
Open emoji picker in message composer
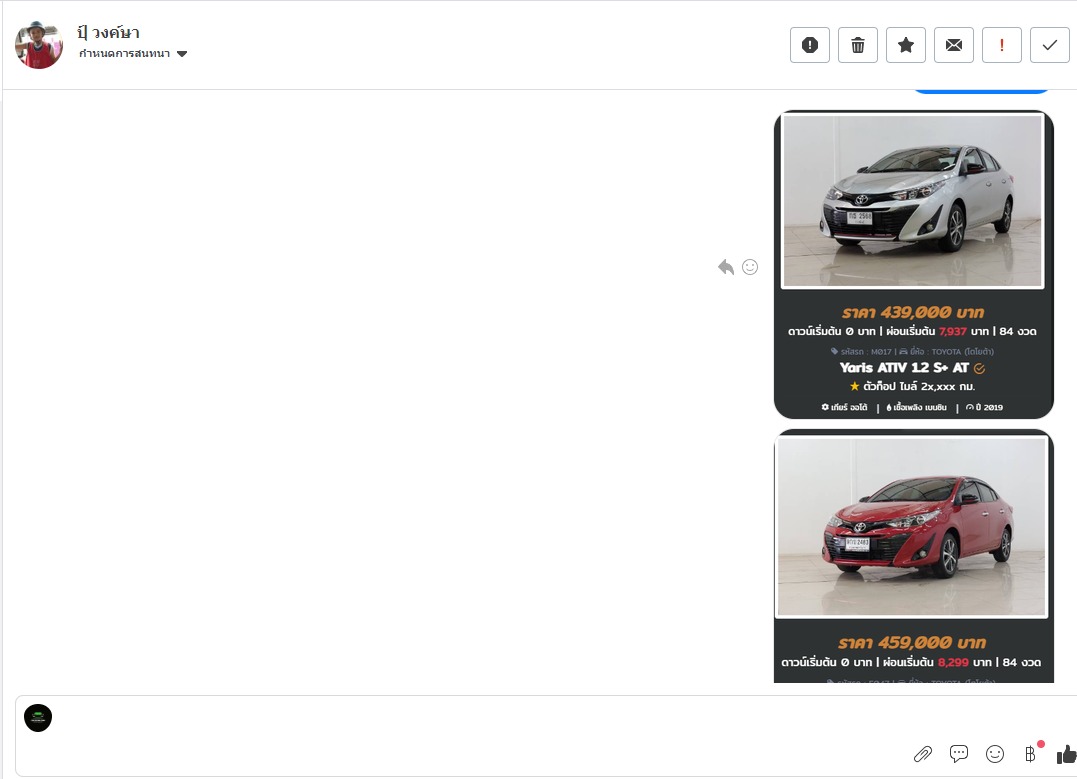click(995, 754)
